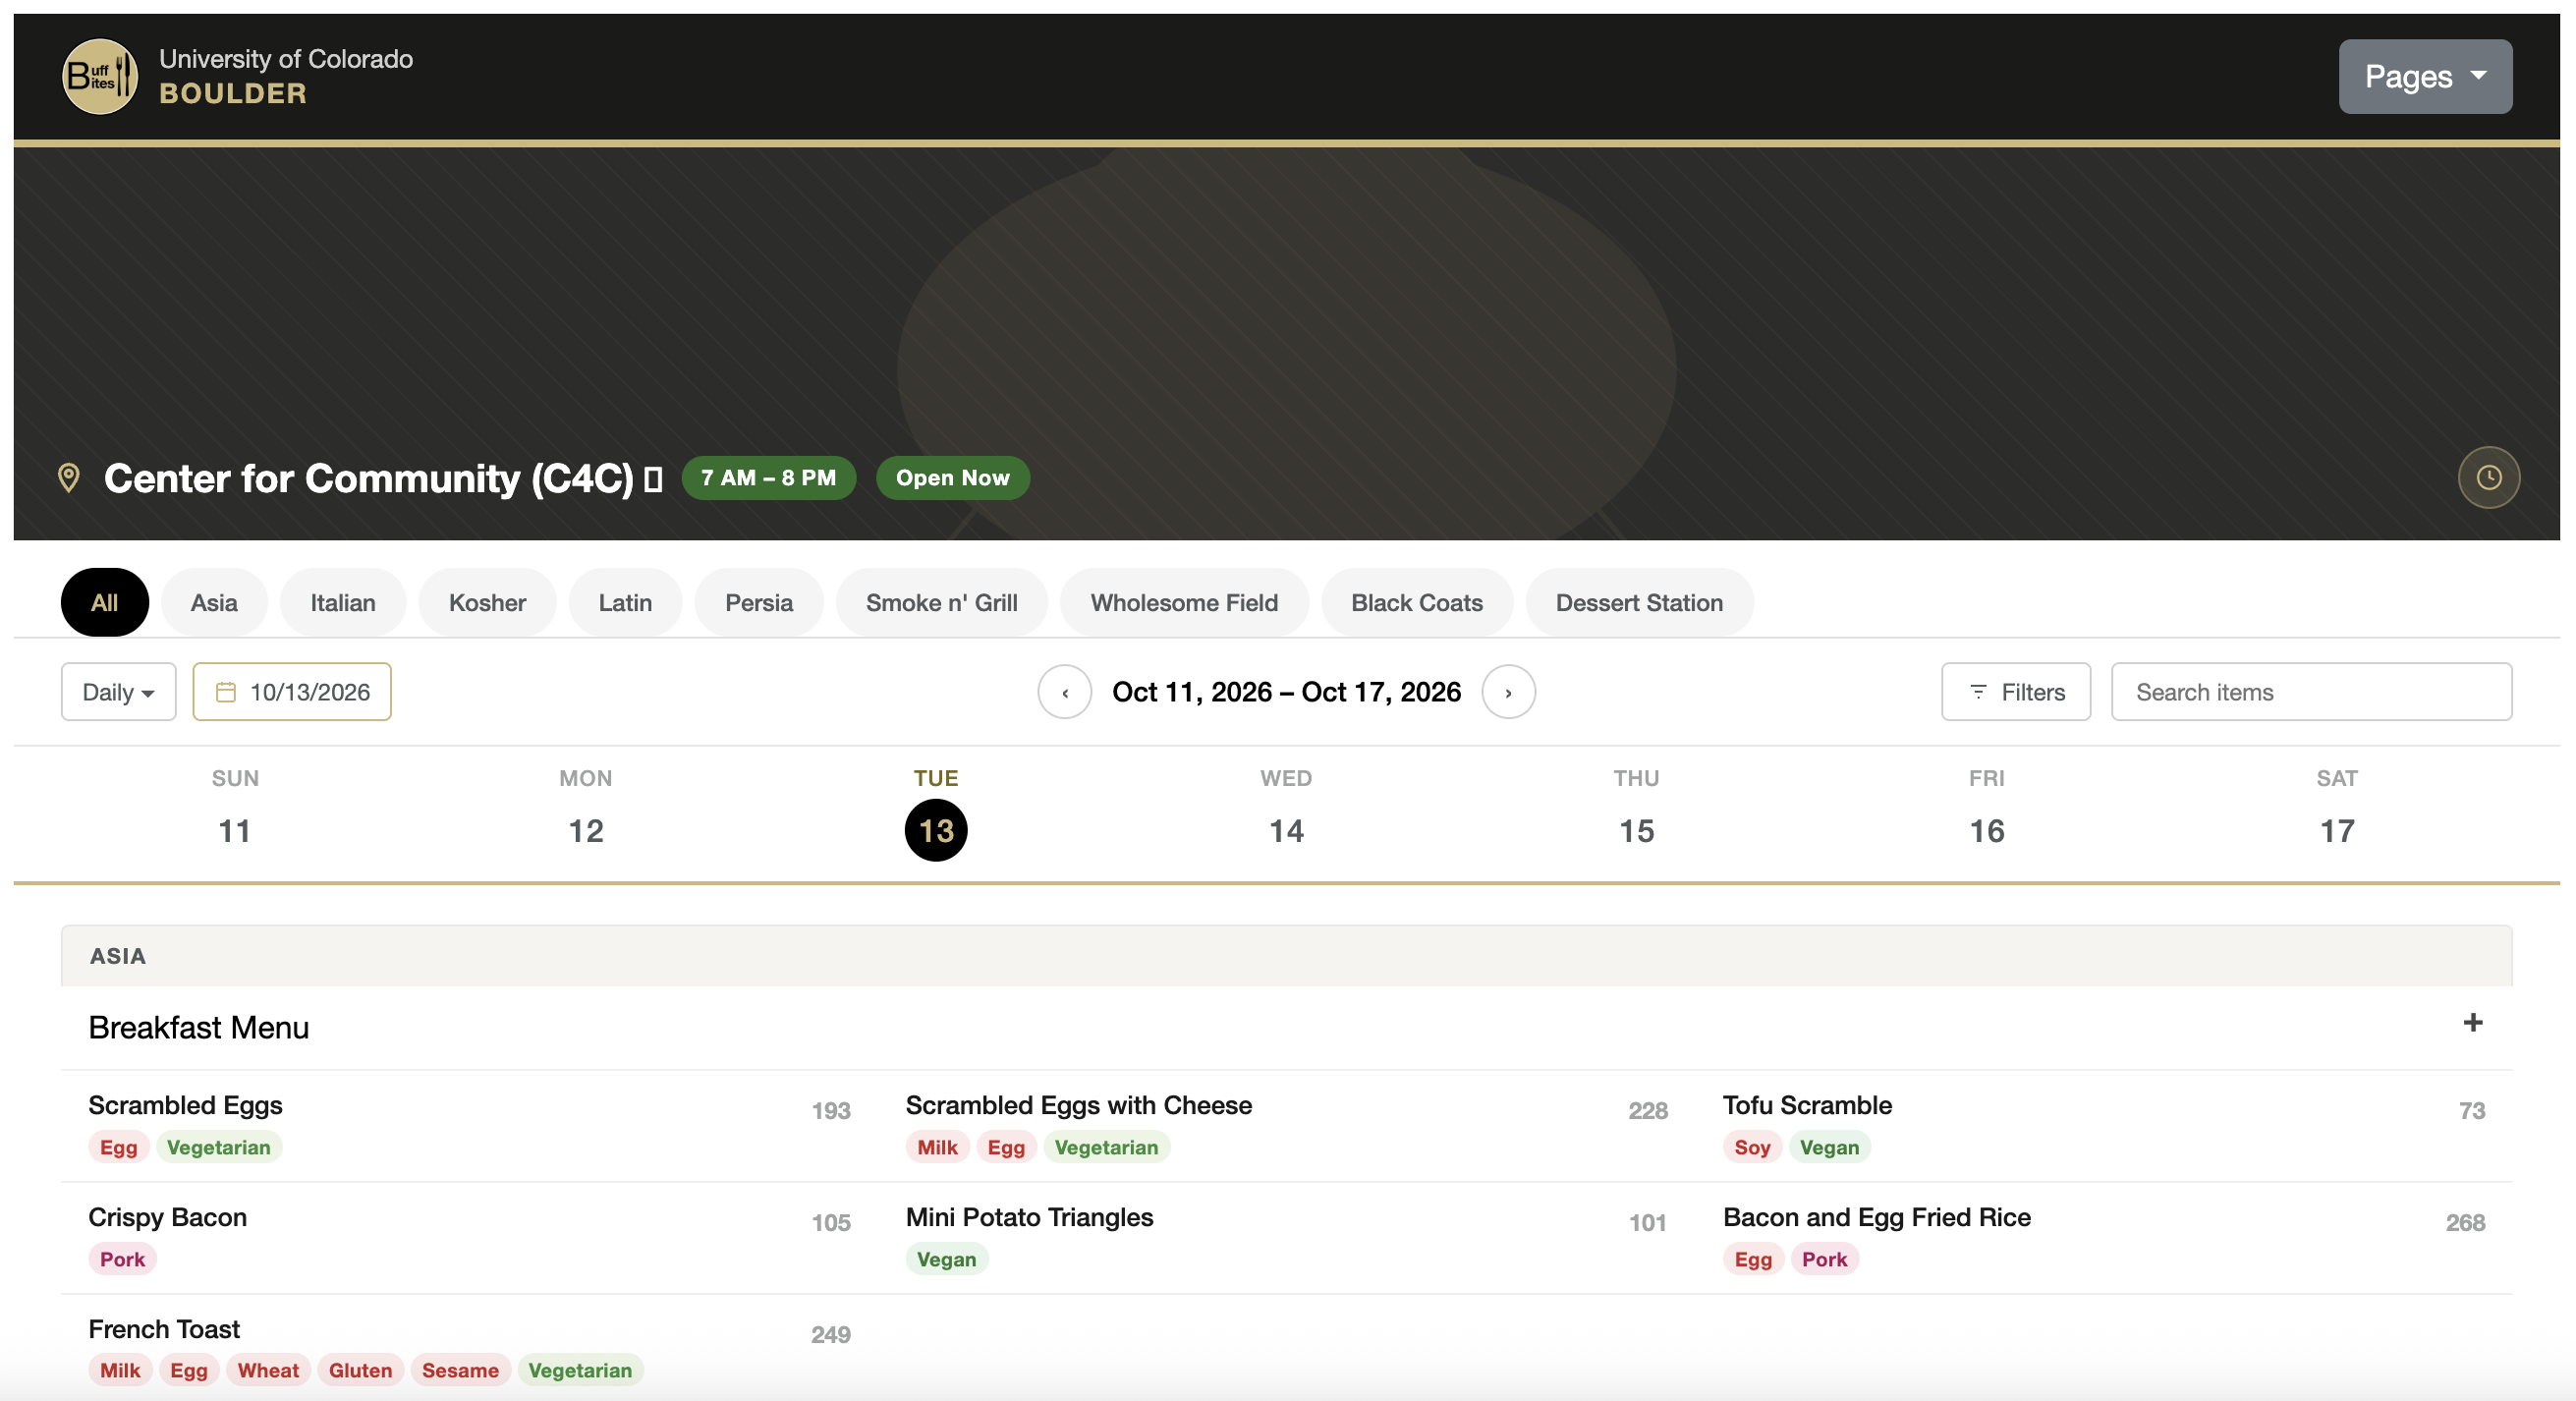
Task: Select the Dessert Station tab
Action: pyautogui.click(x=1639, y=603)
